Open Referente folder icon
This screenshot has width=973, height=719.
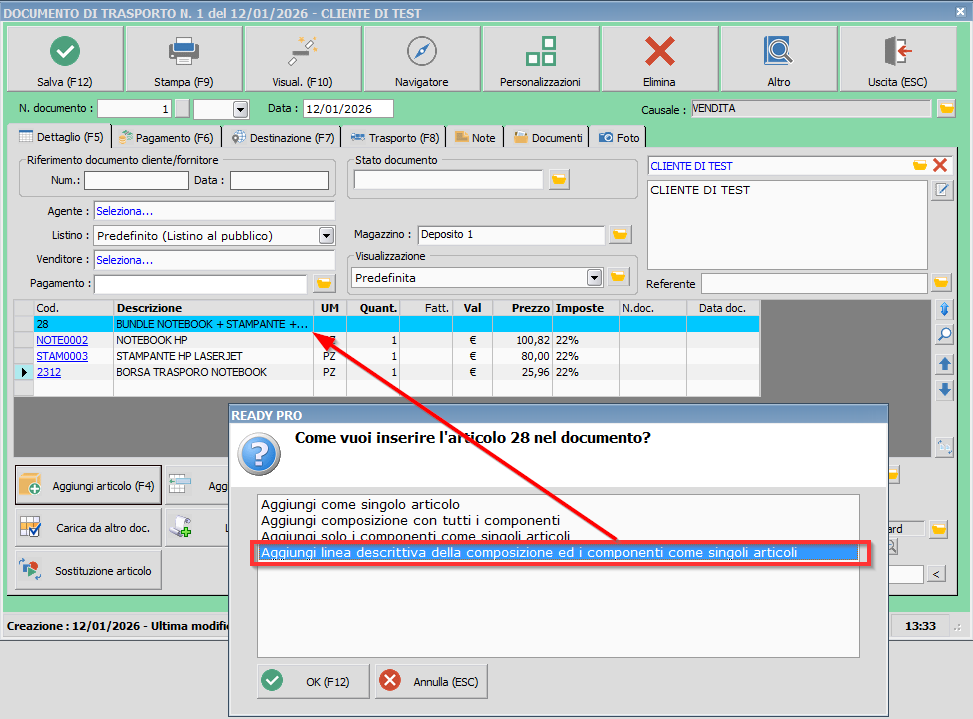click(x=941, y=284)
